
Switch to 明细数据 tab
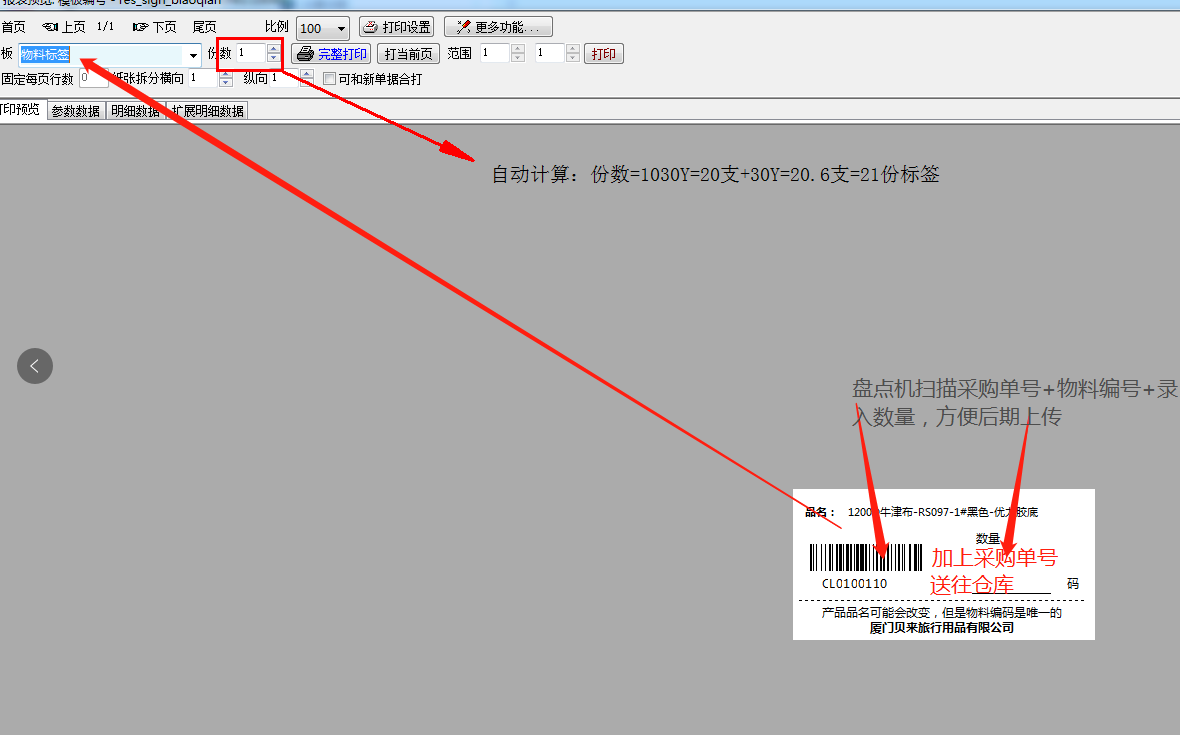tap(135, 111)
